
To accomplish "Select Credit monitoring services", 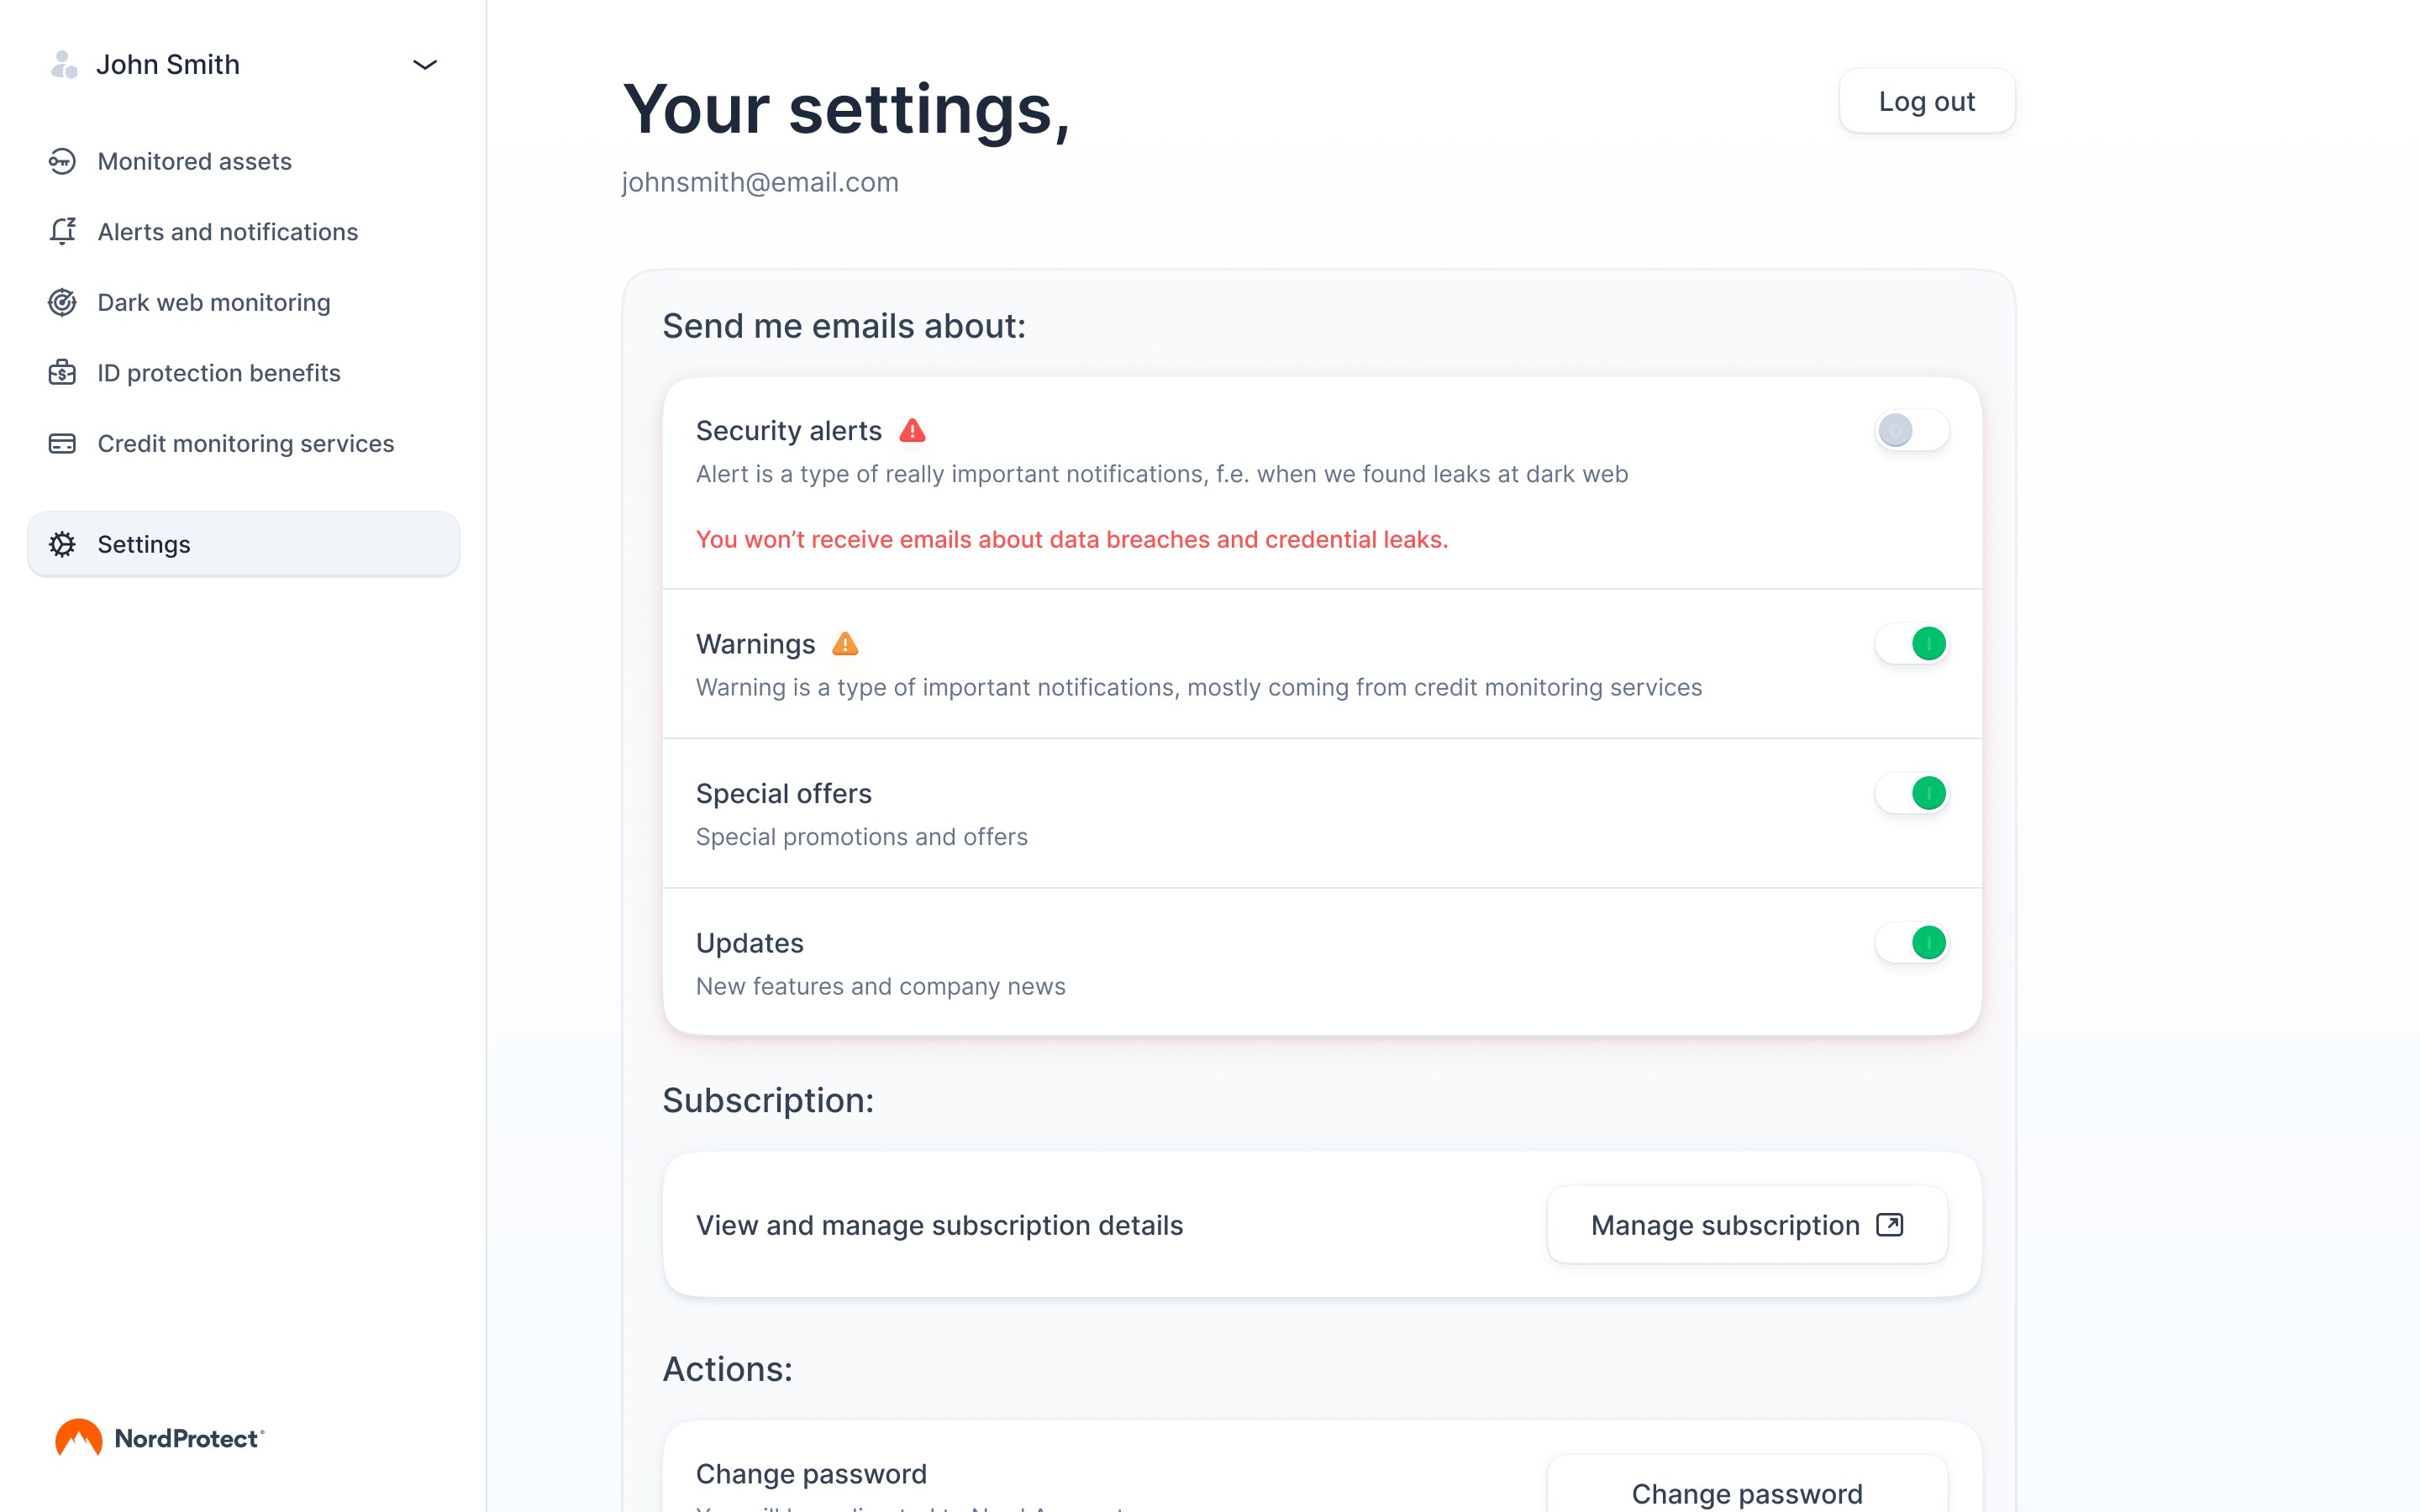I will [243, 444].
